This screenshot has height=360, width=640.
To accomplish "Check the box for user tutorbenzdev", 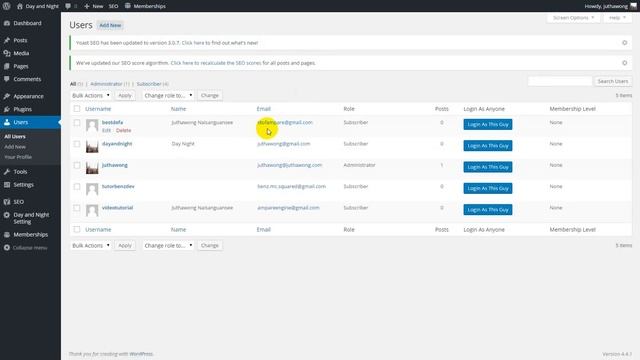I will coord(77,187).
